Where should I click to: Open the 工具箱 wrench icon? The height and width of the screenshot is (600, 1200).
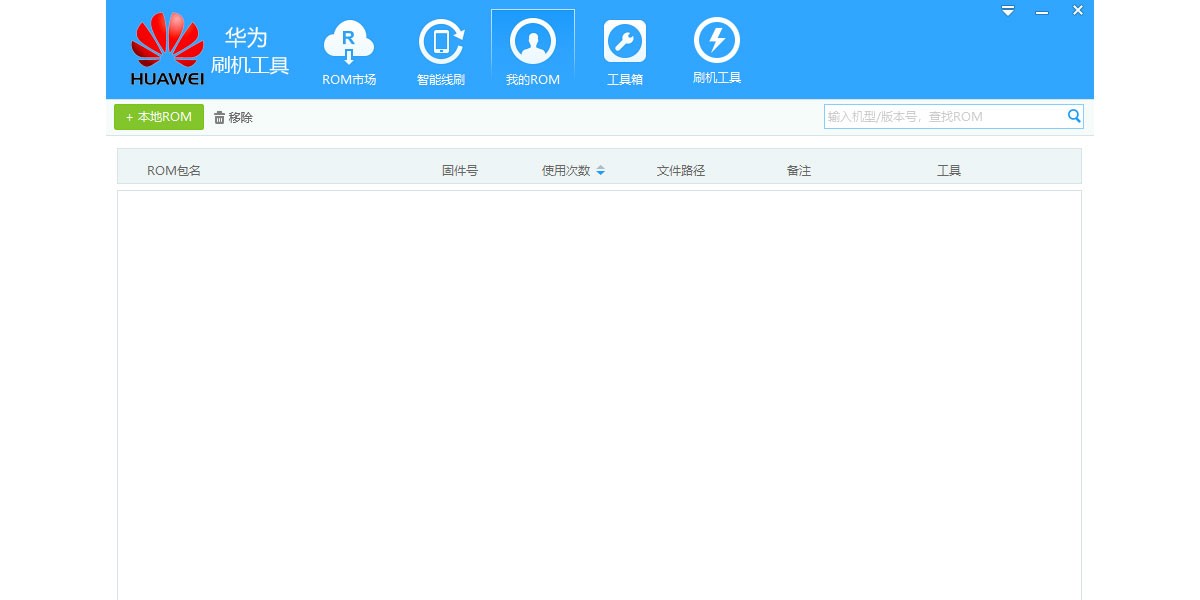(x=625, y=42)
